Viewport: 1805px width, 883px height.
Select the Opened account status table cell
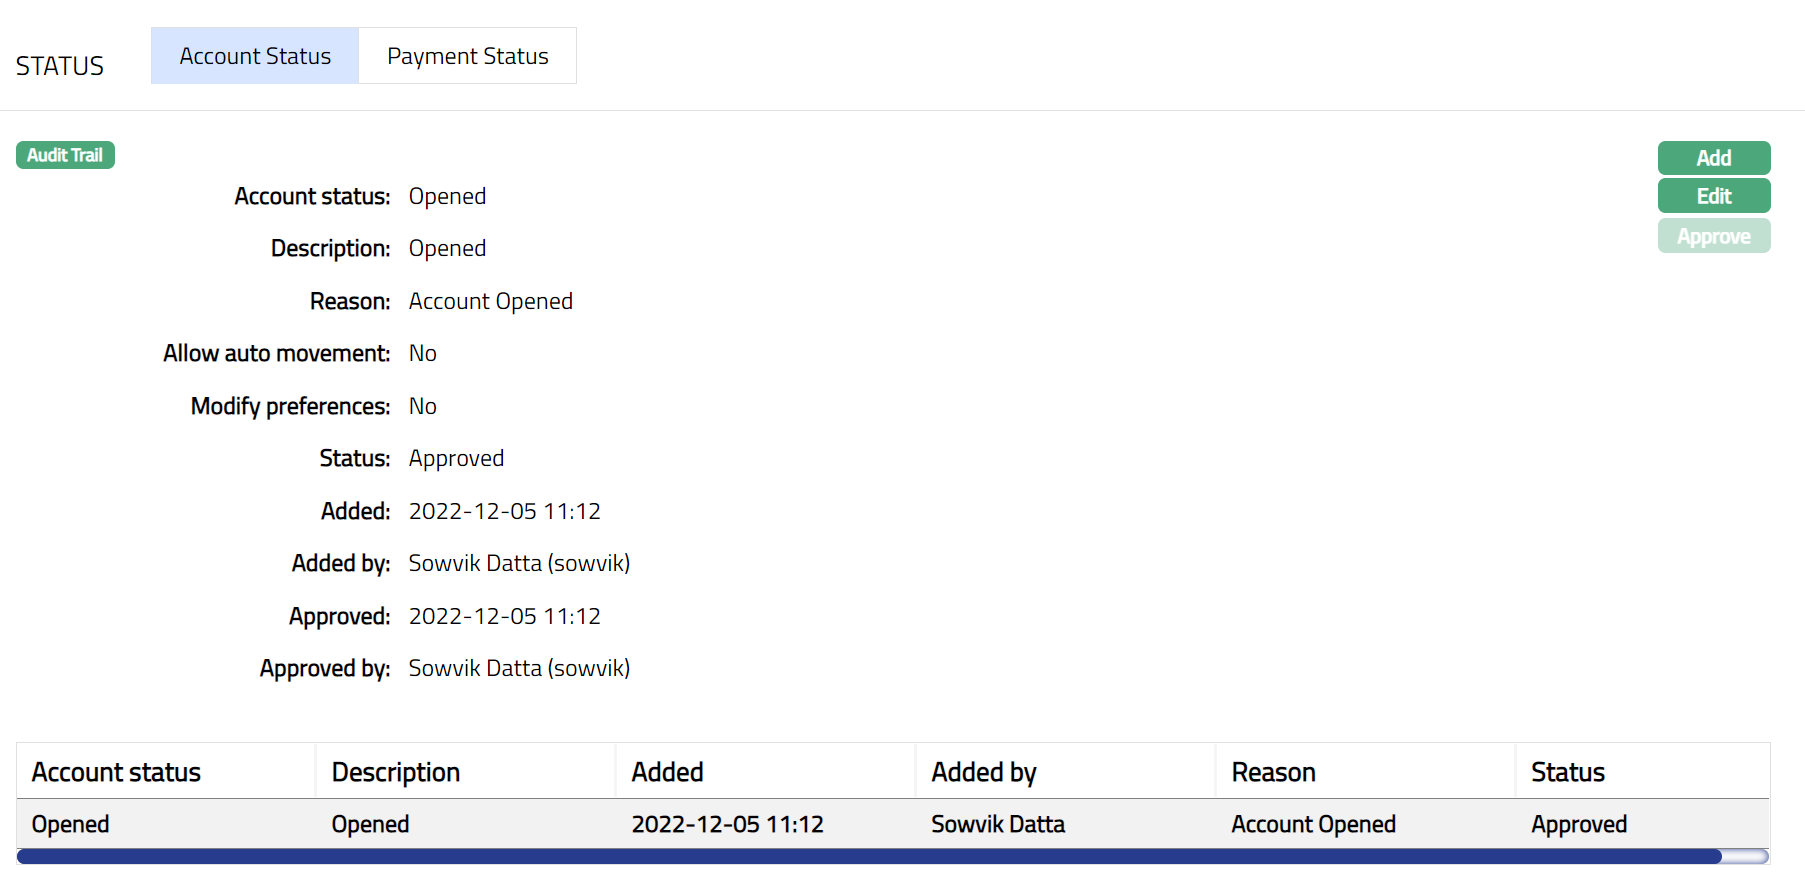70,824
